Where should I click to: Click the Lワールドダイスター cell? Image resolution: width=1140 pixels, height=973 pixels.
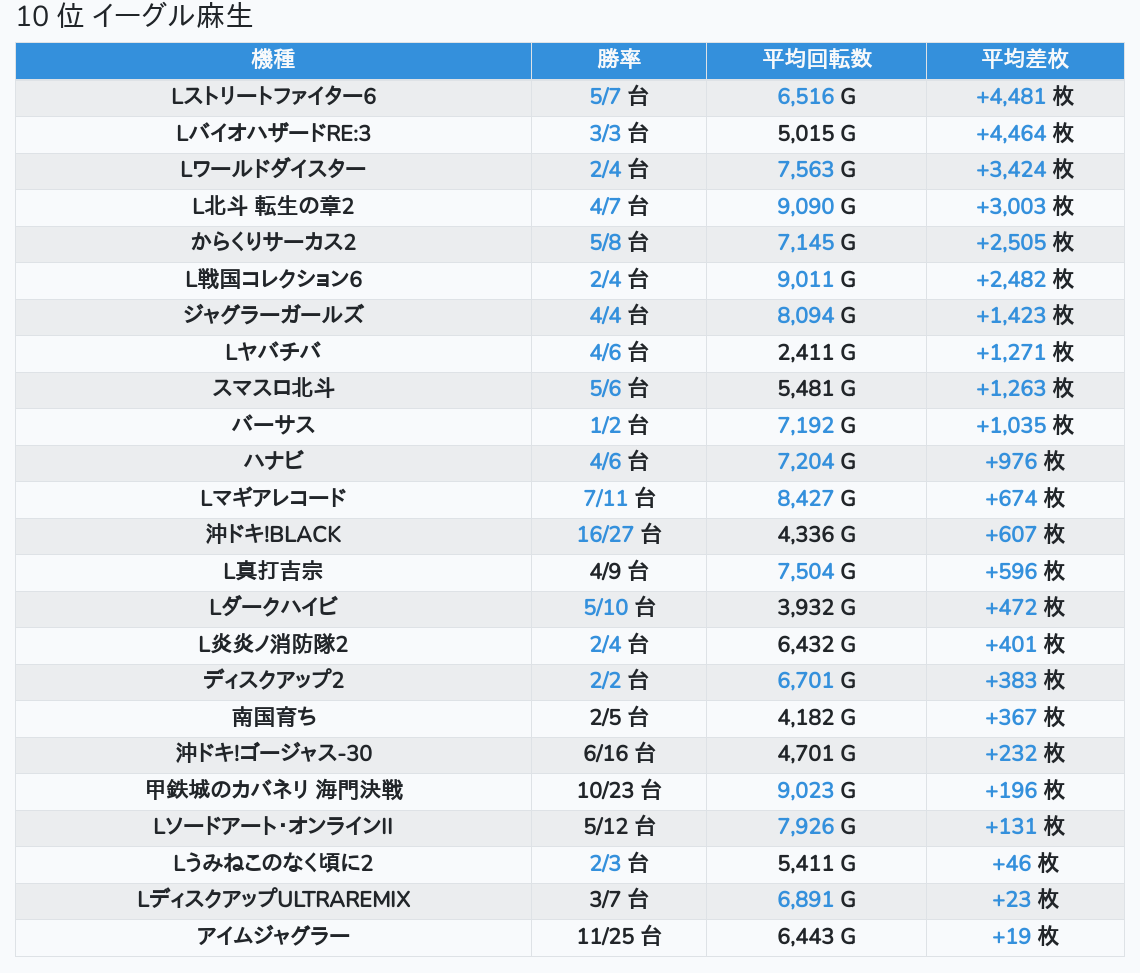(x=273, y=169)
